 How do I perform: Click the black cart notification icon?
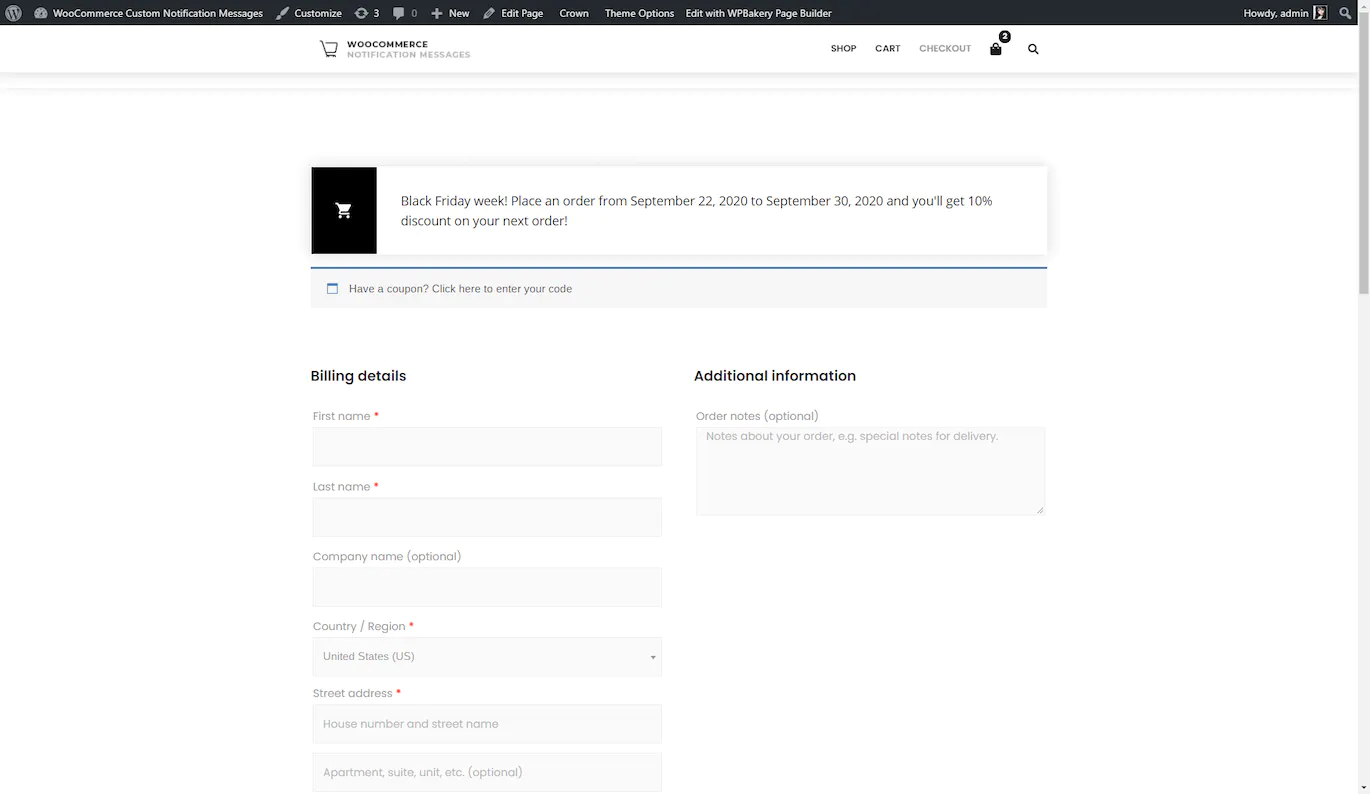click(344, 210)
